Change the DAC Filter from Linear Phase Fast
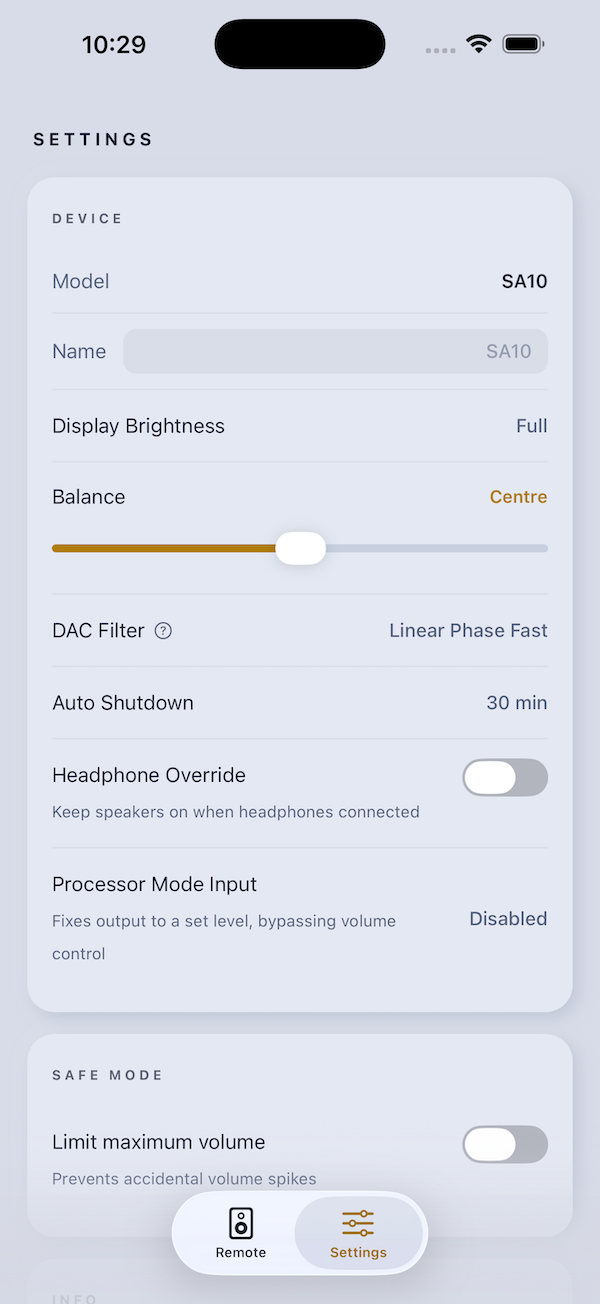Viewport: 600px width, 1304px height. pos(468,630)
